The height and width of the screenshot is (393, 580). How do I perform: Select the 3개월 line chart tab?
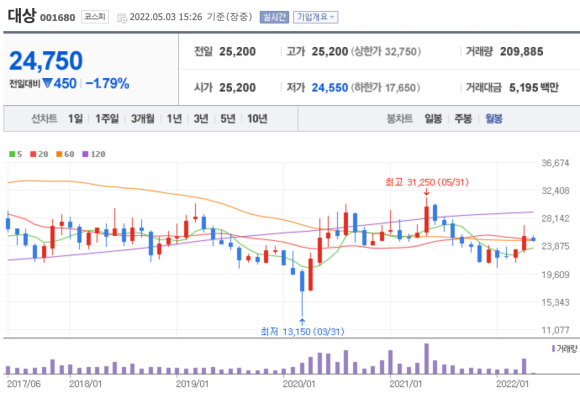pyautogui.click(x=142, y=119)
